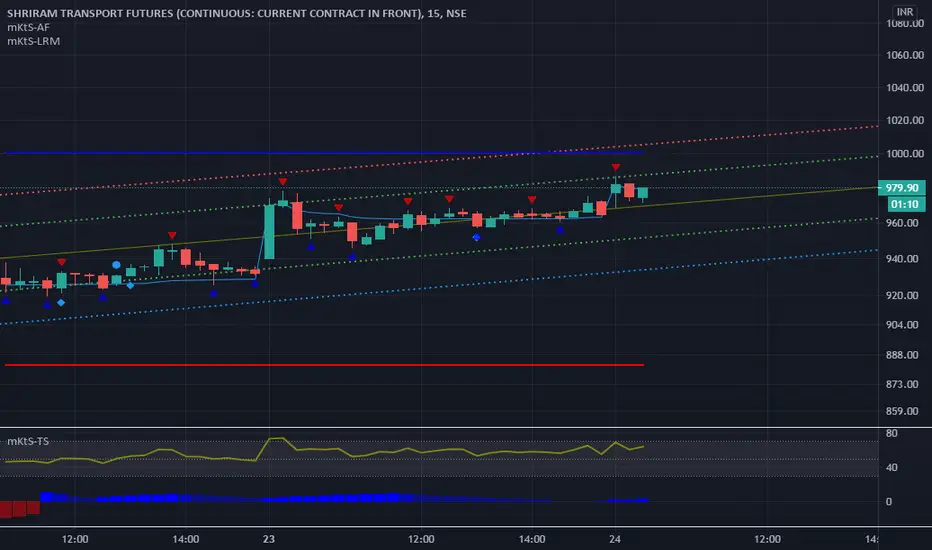This screenshot has height=550, width=932.
Task: Click the 1060.00 price axis label
Action: 905,55
